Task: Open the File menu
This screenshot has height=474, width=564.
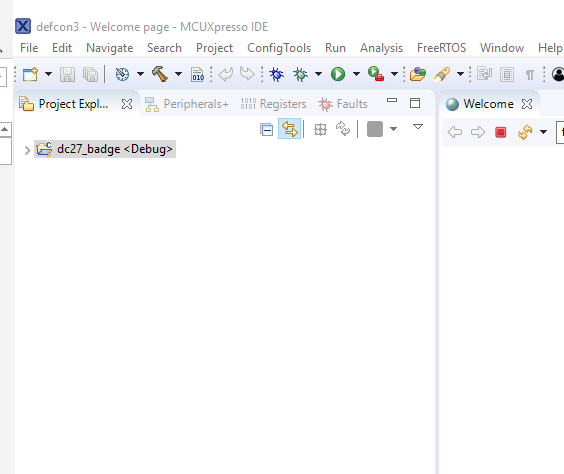Action: tap(29, 48)
